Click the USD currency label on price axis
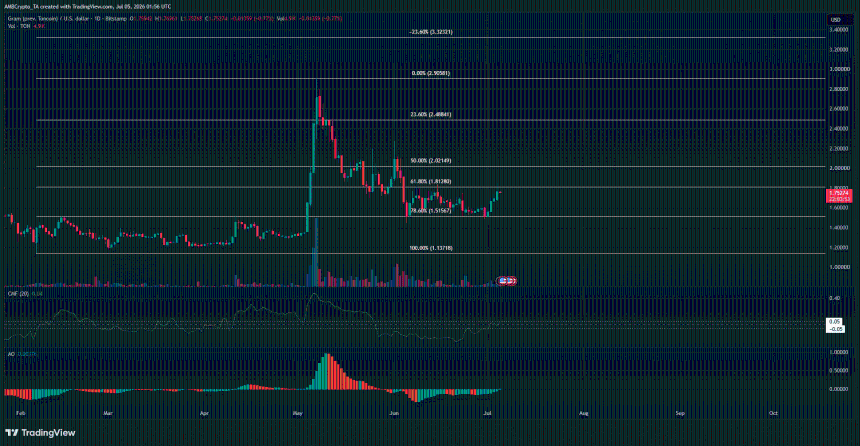 coord(835,20)
